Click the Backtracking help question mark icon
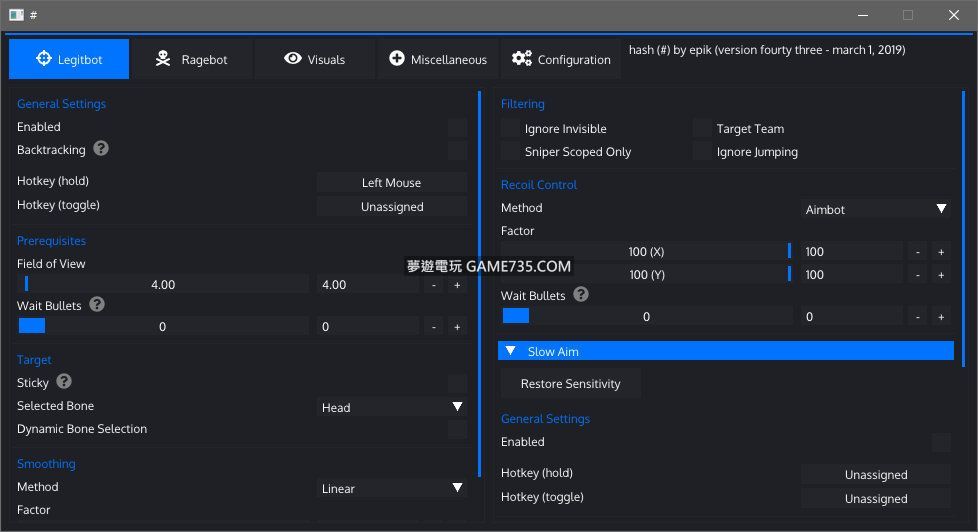Viewport: 978px width, 532px height. [x=101, y=149]
